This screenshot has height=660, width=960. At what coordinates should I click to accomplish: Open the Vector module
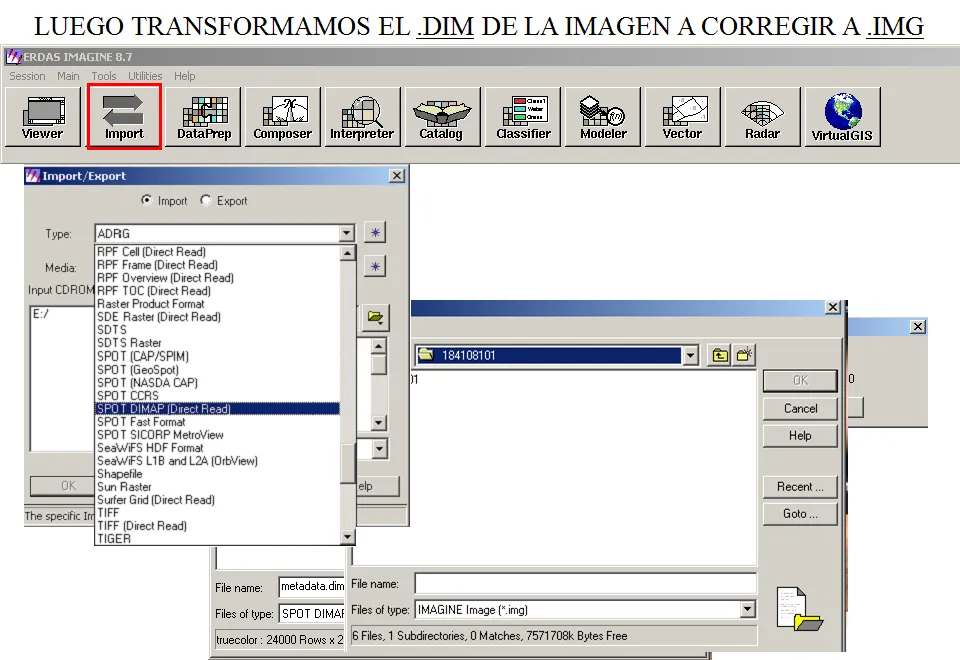click(683, 117)
